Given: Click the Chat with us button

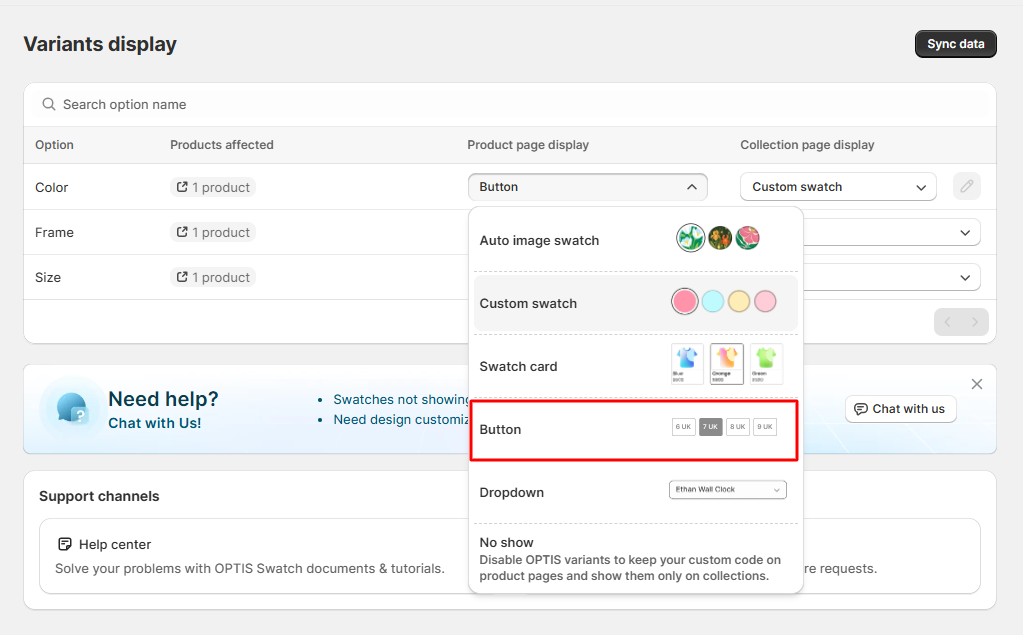Looking at the screenshot, I should [900, 409].
